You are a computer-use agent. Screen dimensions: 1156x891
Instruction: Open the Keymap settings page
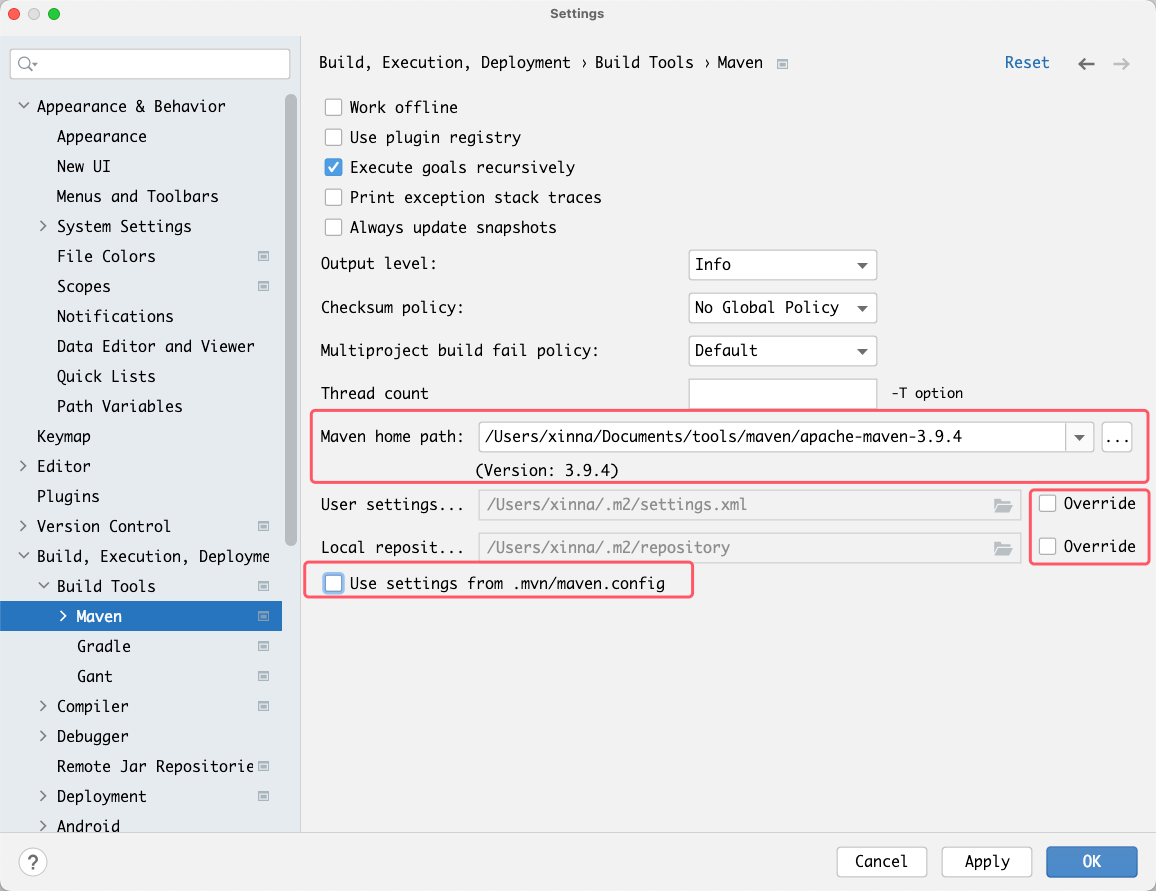coord(63,436)
